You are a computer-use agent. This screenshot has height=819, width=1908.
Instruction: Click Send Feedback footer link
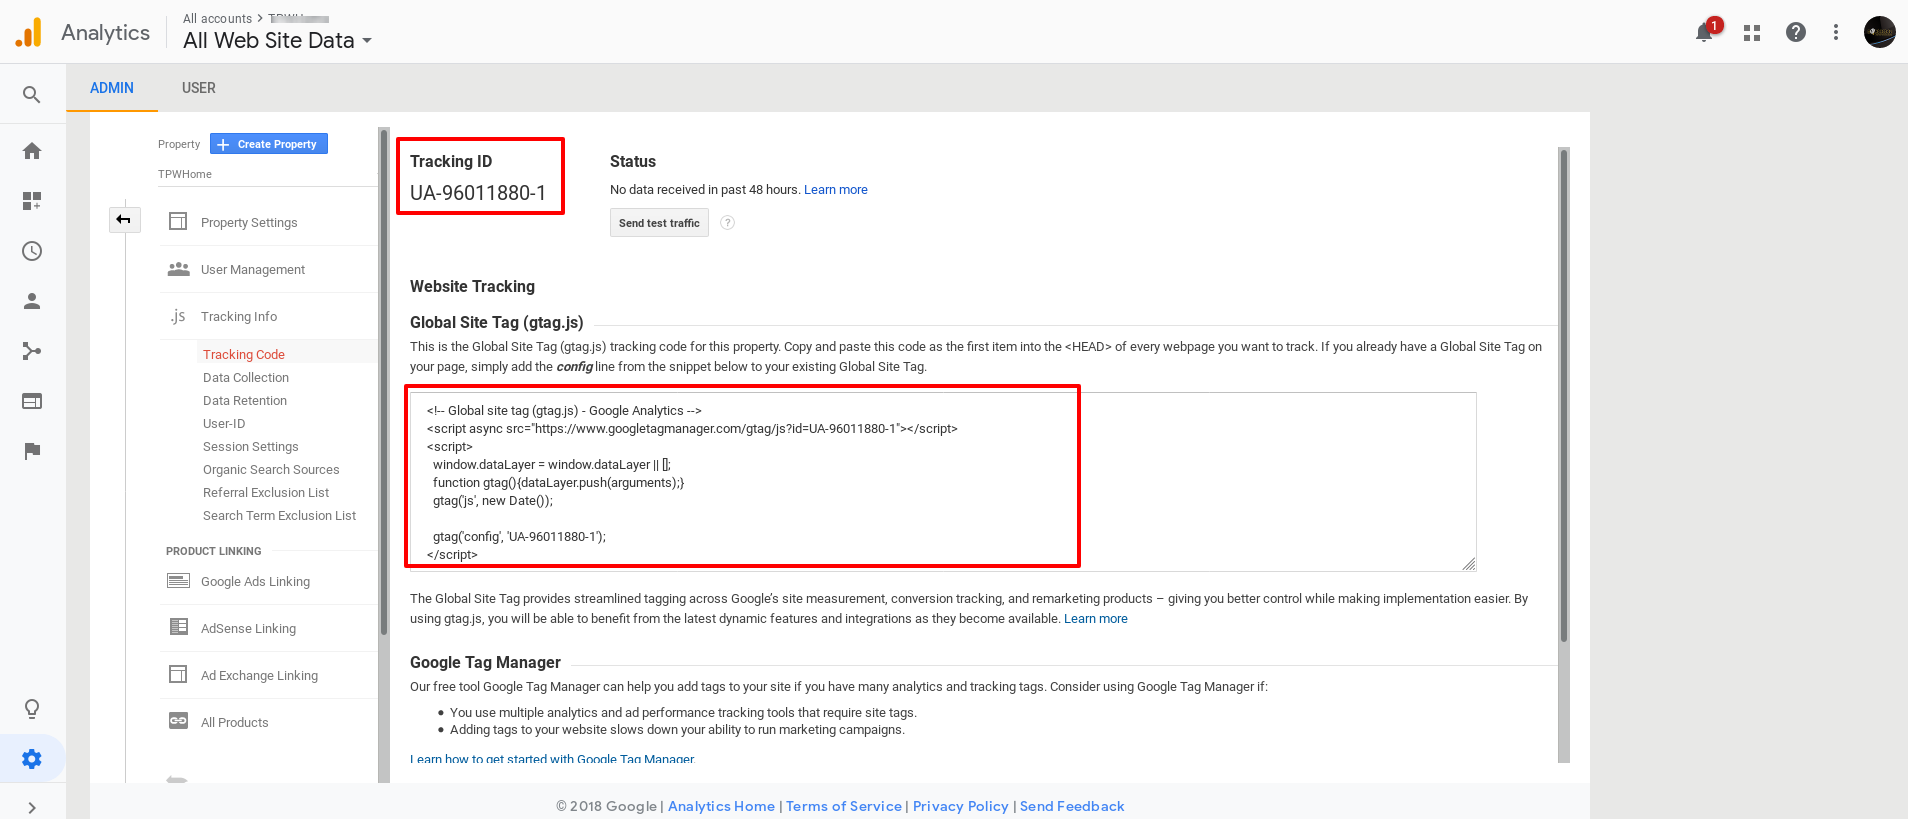(1072, 806)
